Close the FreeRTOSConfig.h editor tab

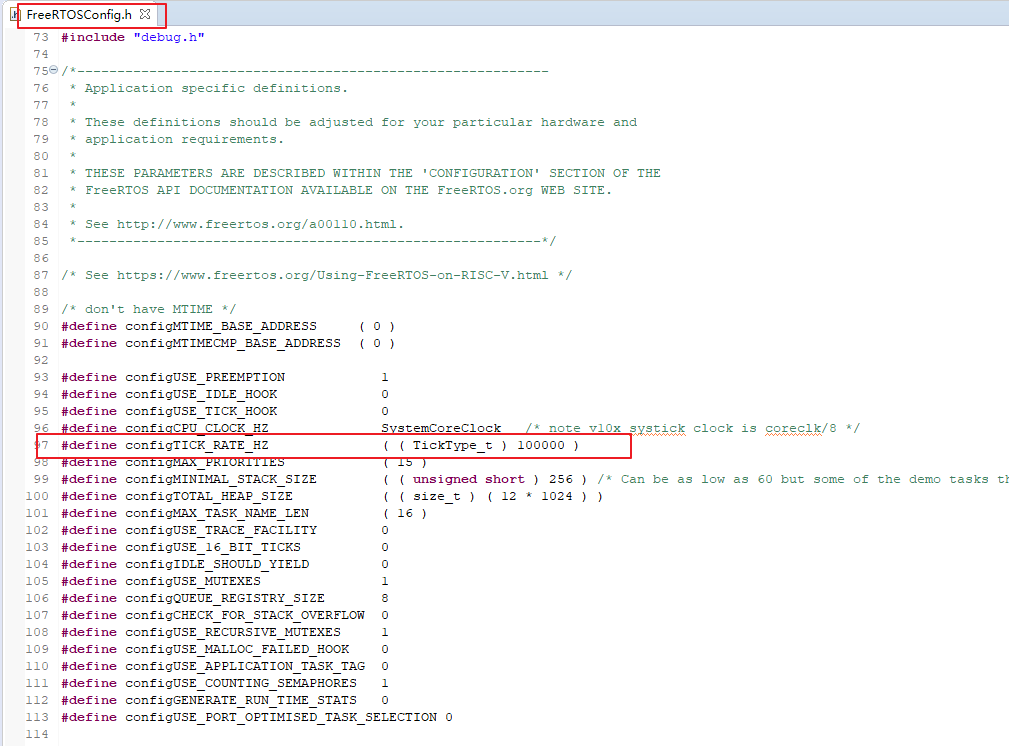145,15
